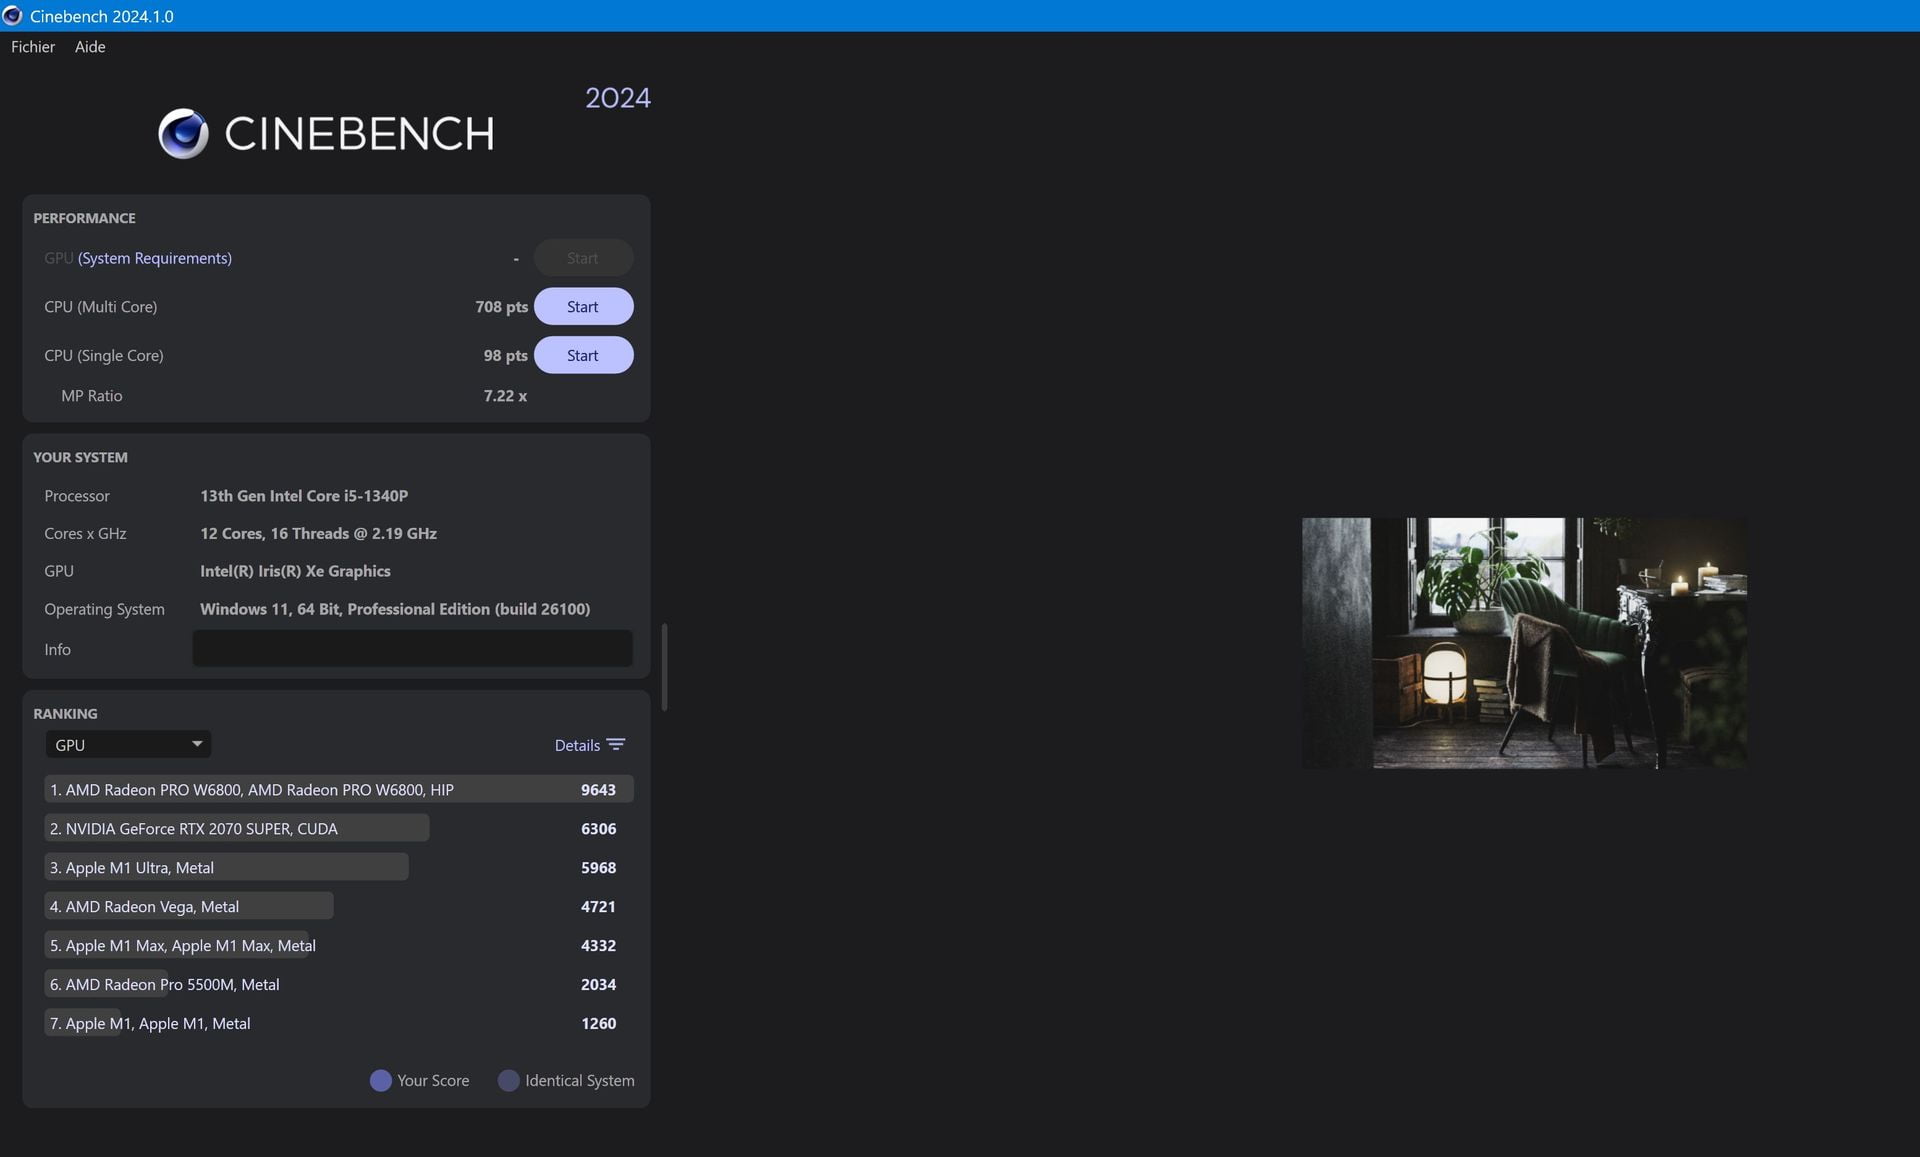Image resolution: width=1920 pixels, height=1157 pixels.
Task: Open the Aide menu
Action: (90, 47)
